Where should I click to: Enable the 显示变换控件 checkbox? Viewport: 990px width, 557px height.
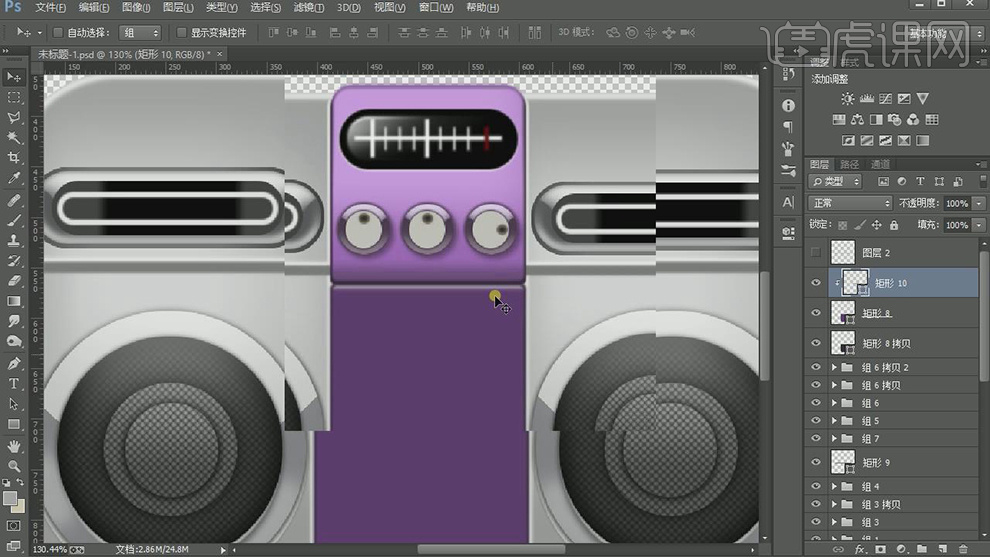[x=180, y=33]
